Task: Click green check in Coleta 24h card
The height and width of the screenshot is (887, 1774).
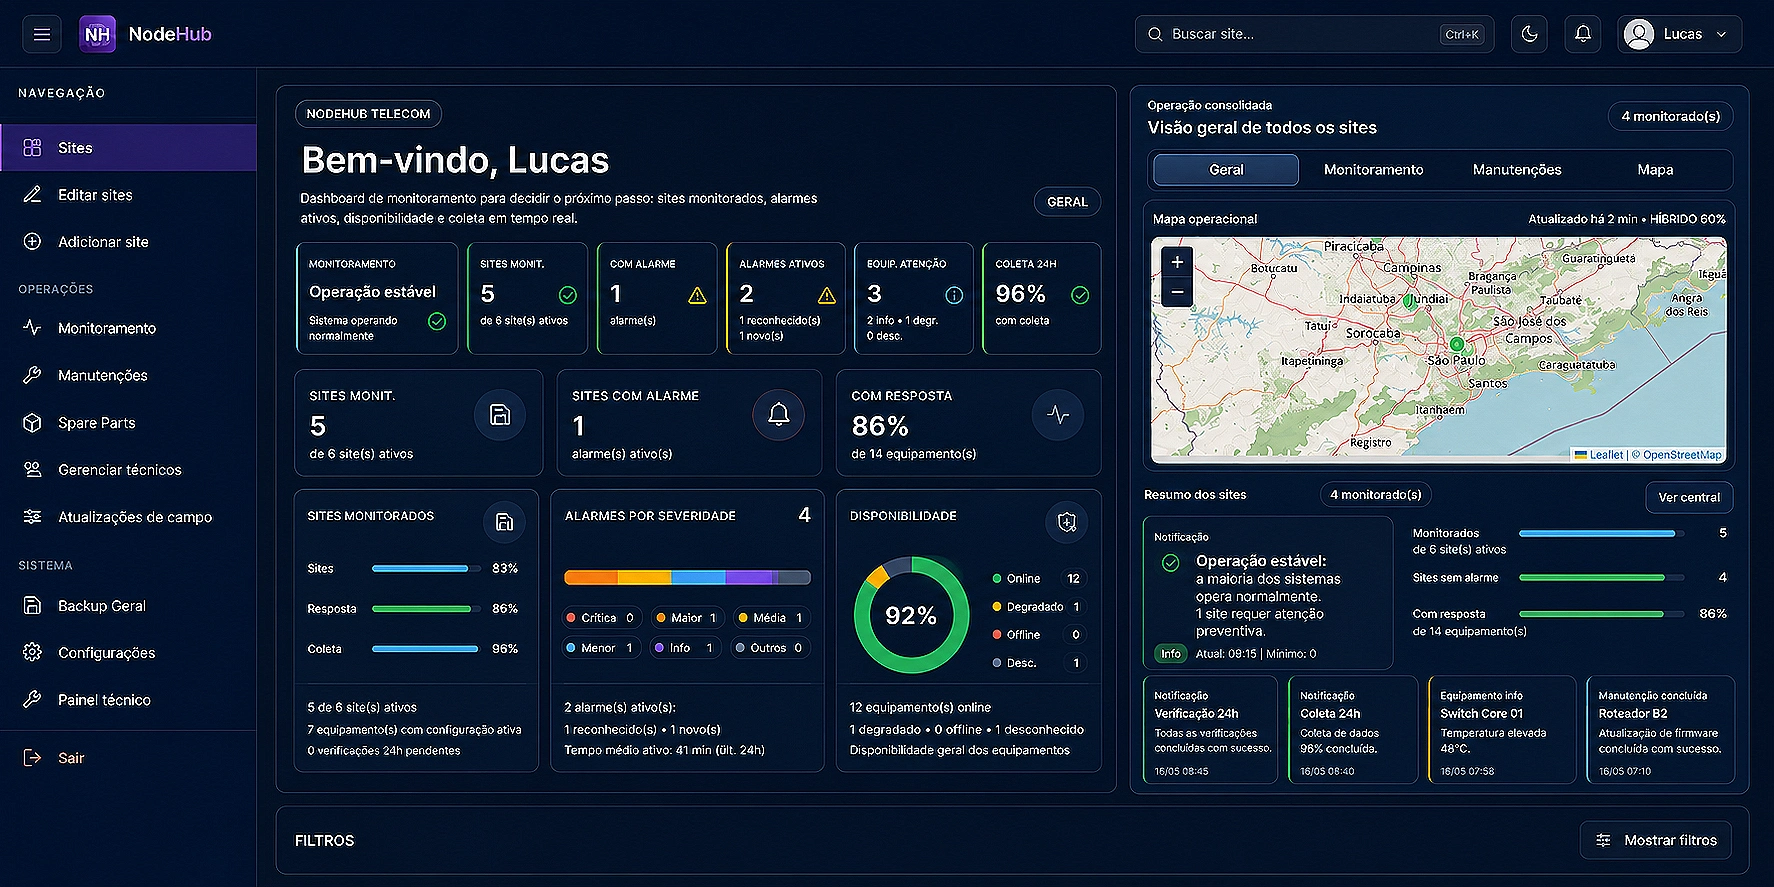Action: [x=1080, y=295]
